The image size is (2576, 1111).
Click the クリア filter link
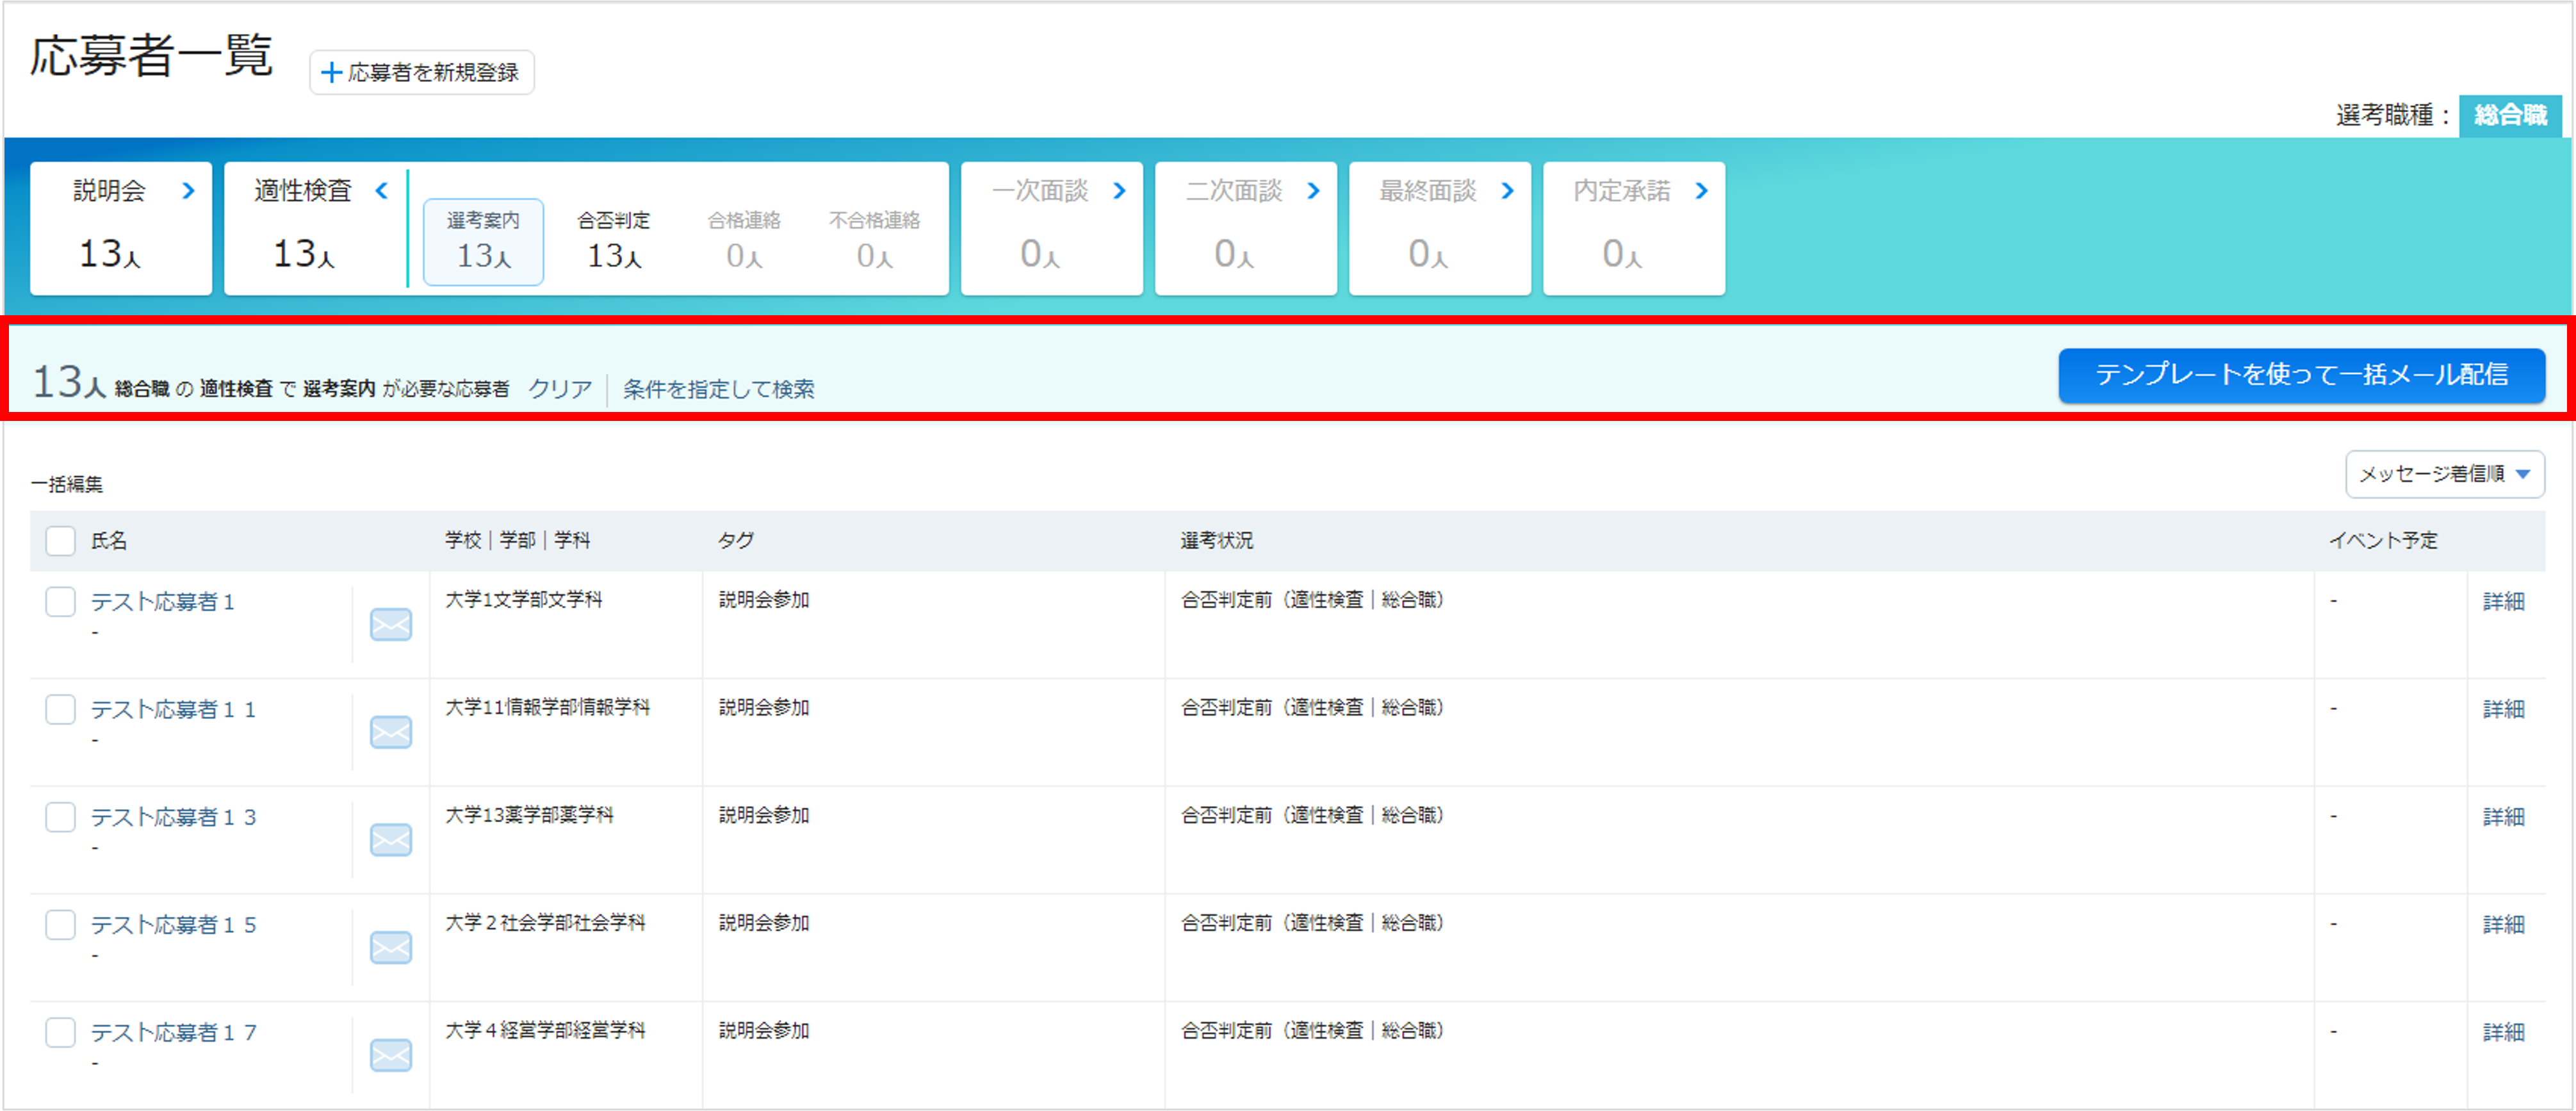[x=560, y=389]
